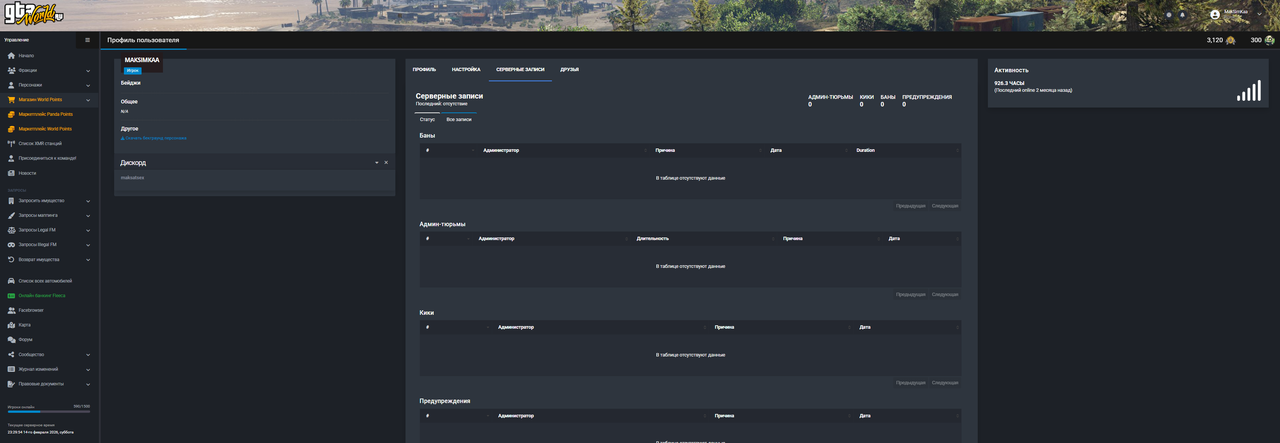Click the Игрок badge under MAKSIMKAA

132,70
